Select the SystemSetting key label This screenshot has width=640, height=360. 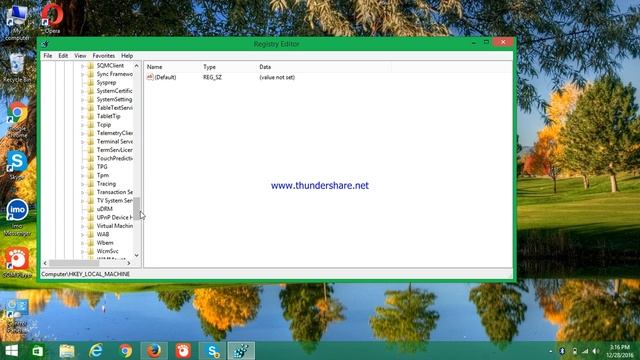pos(114,100)
